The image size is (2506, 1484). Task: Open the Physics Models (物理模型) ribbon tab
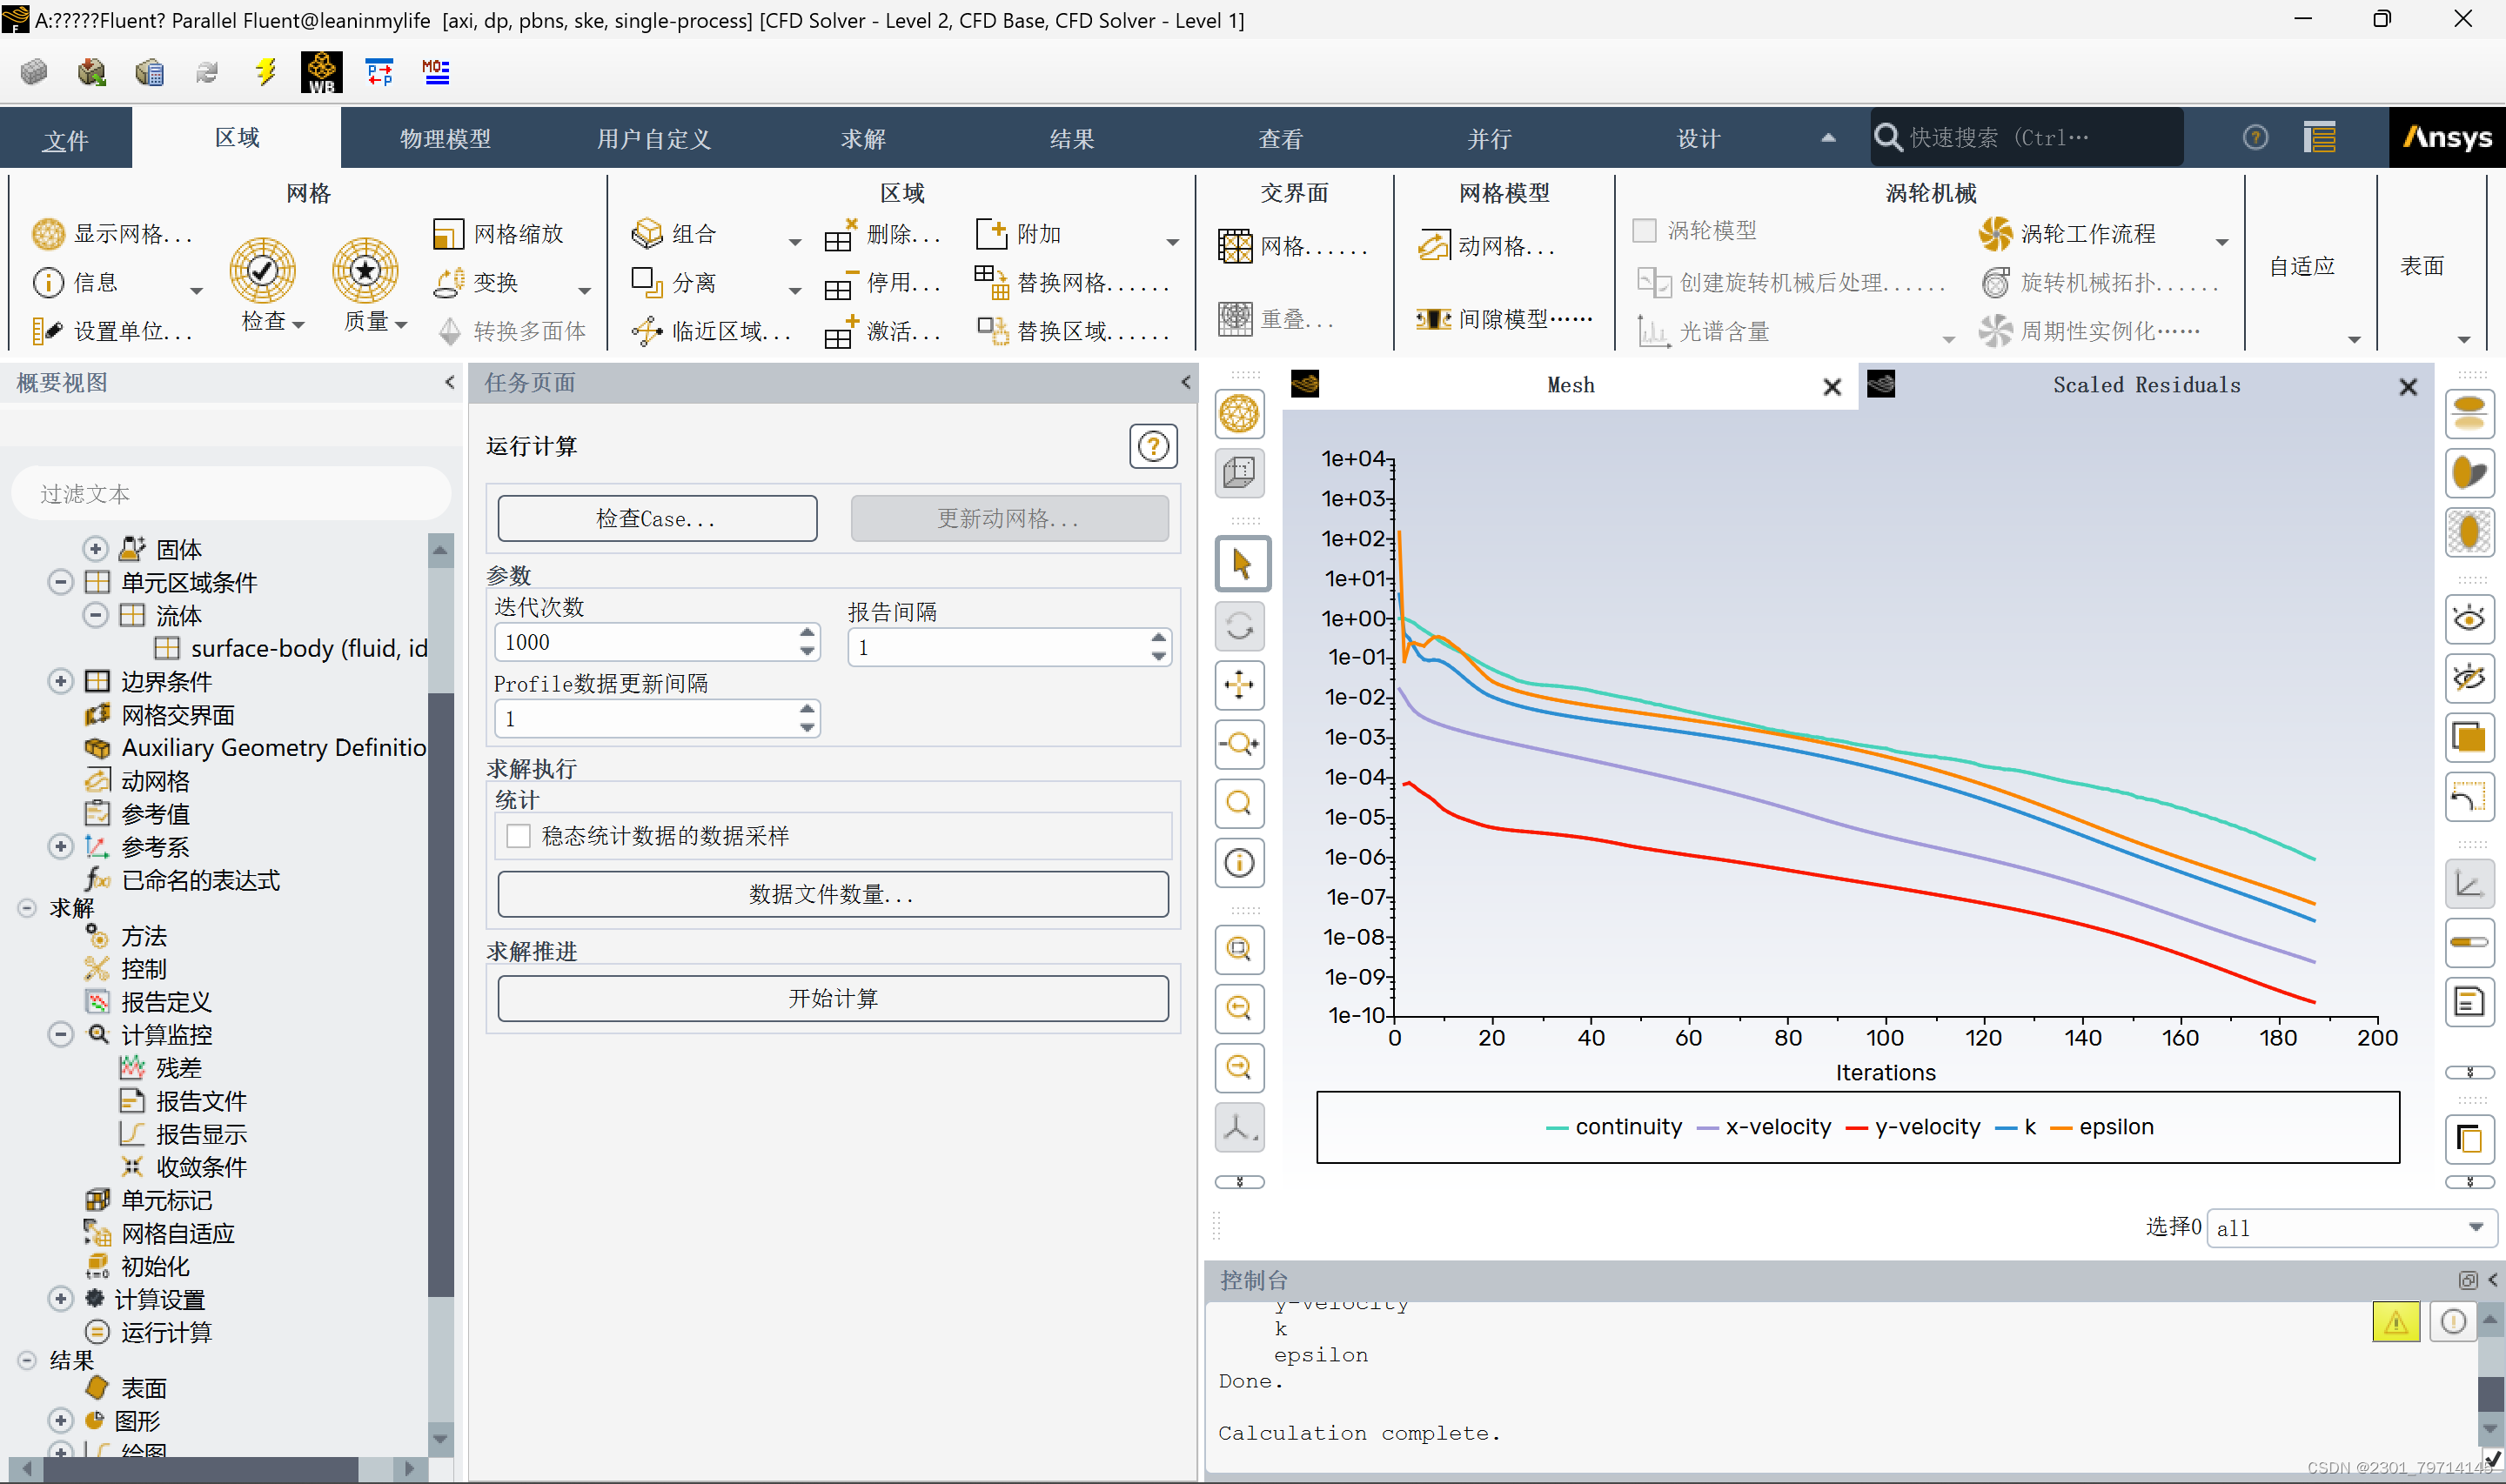445,139
